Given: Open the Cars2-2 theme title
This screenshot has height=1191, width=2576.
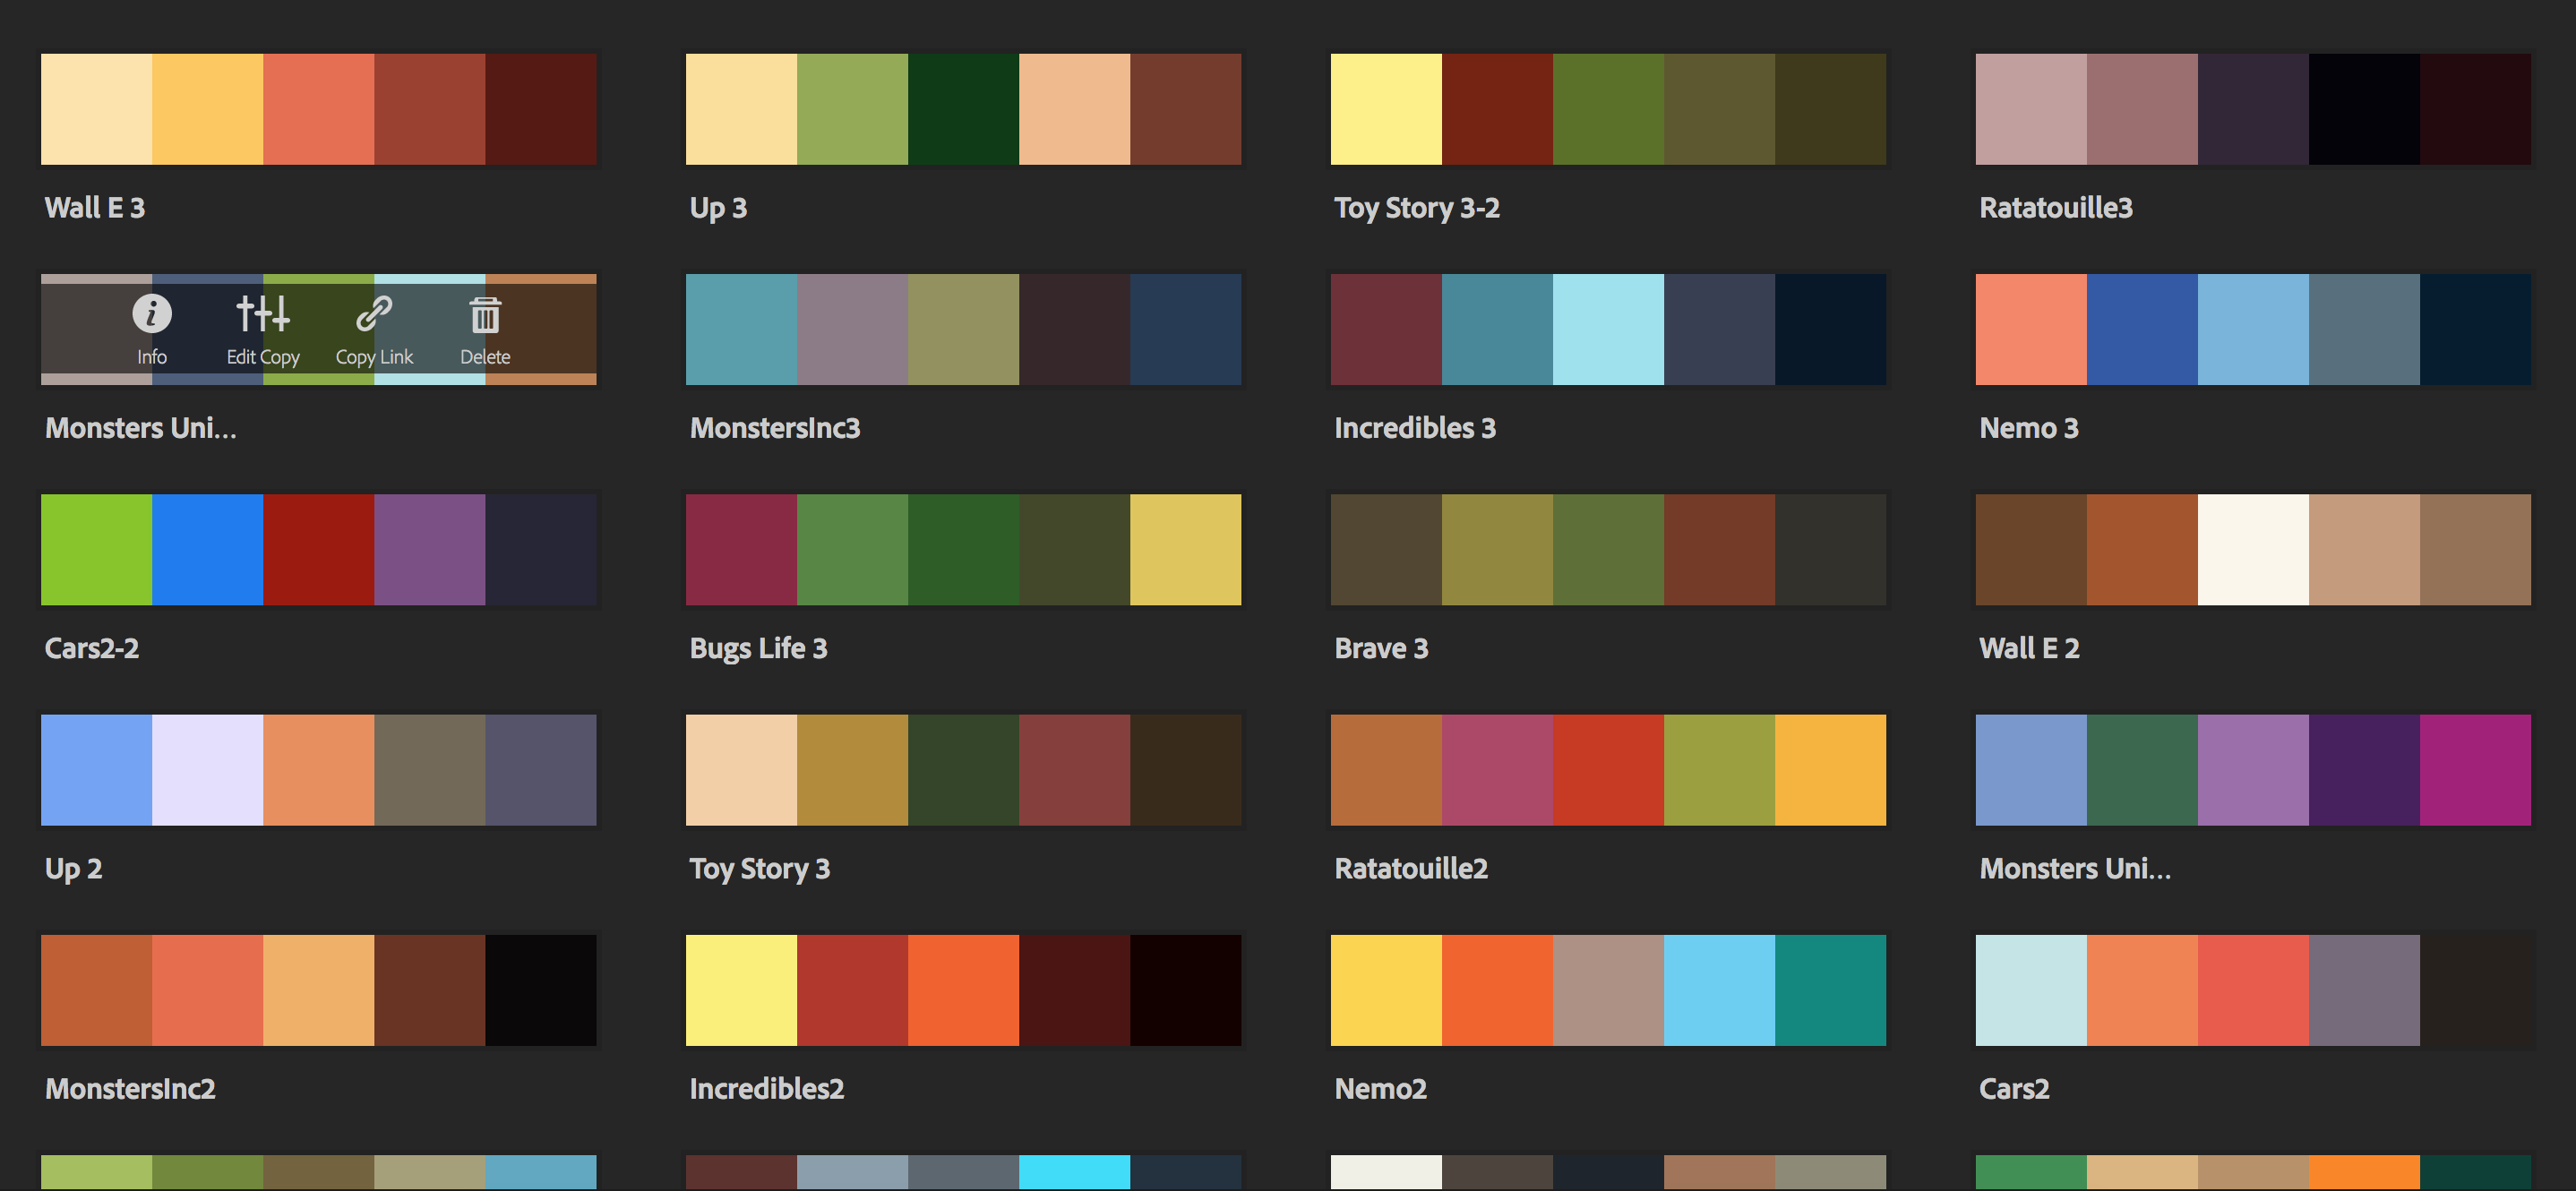Looking at the screenshot, I should point(92,648).
